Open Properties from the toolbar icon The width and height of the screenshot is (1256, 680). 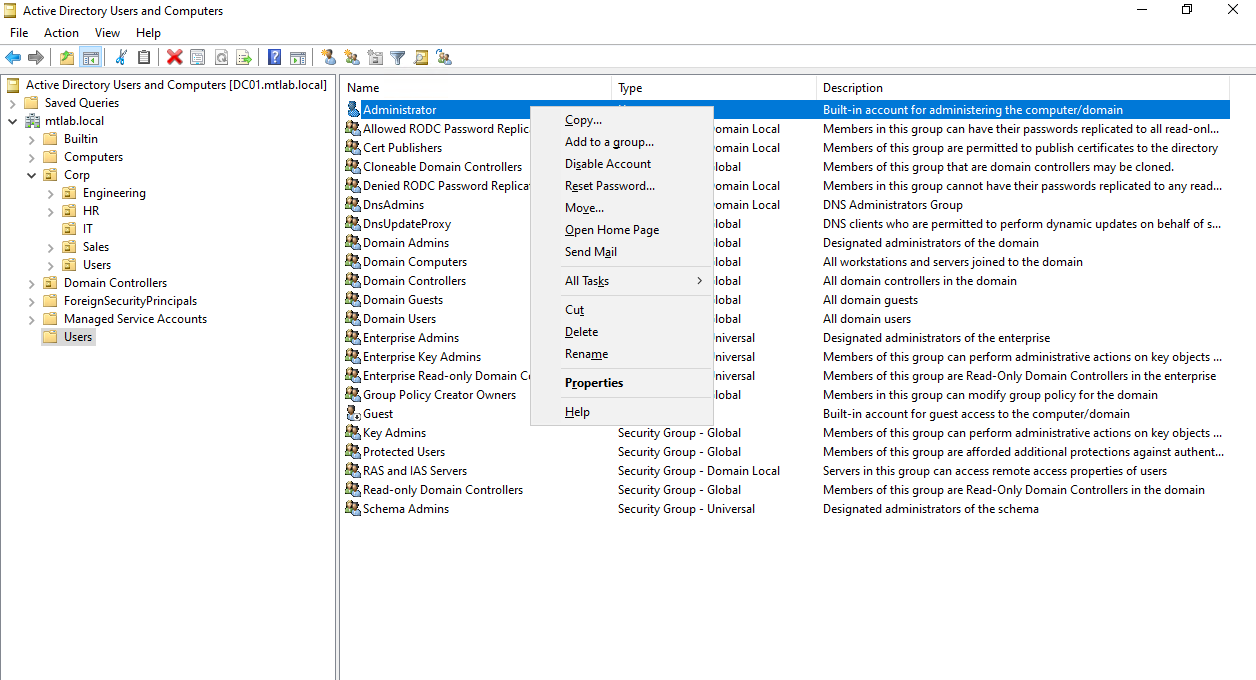point(197,58)
